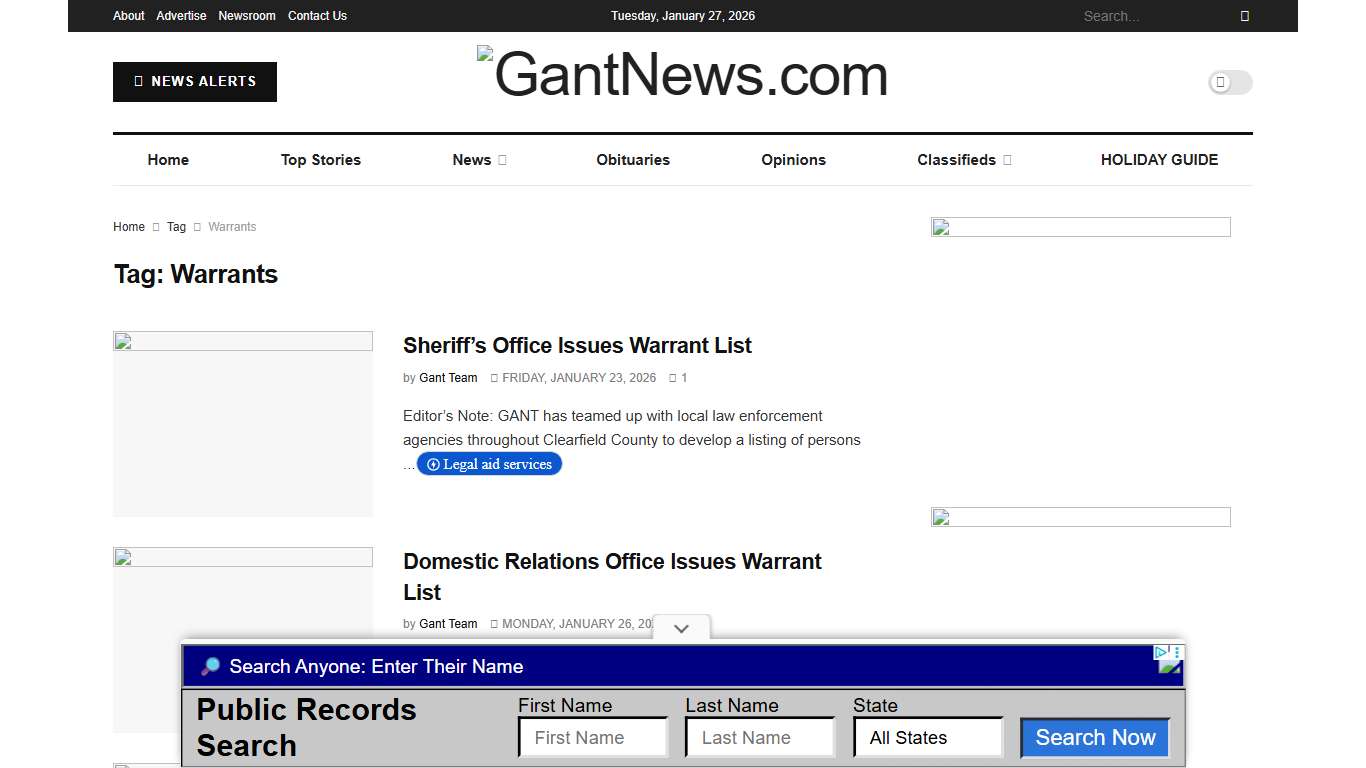Click the calendar icon beside January 23 date

pyautogui.click(x=495, y=378)
